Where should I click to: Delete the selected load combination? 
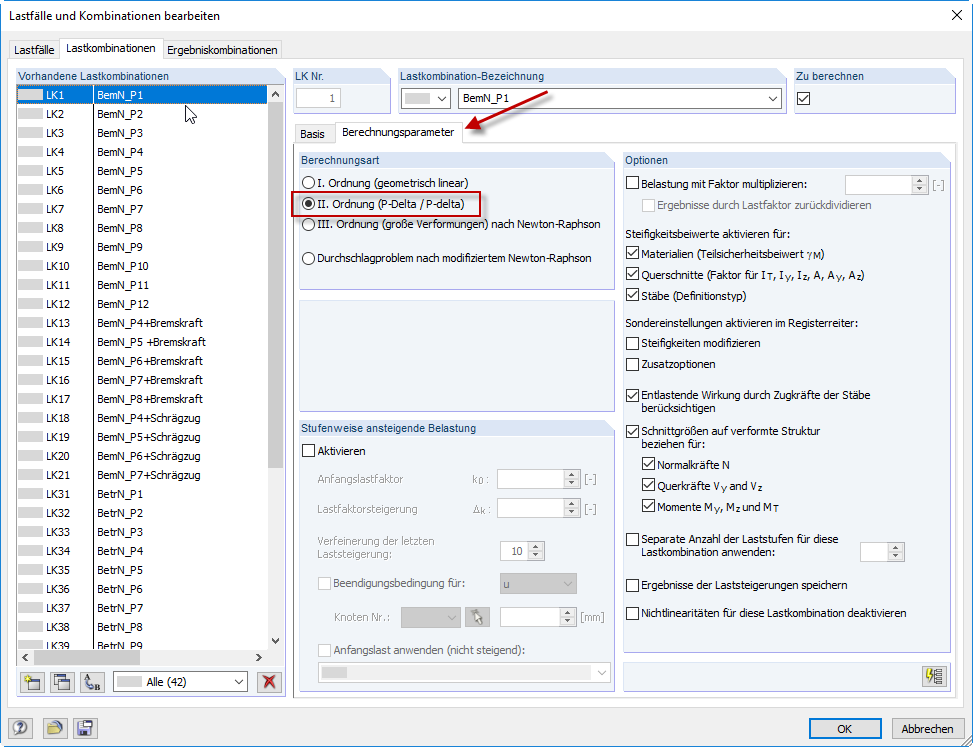269,682
